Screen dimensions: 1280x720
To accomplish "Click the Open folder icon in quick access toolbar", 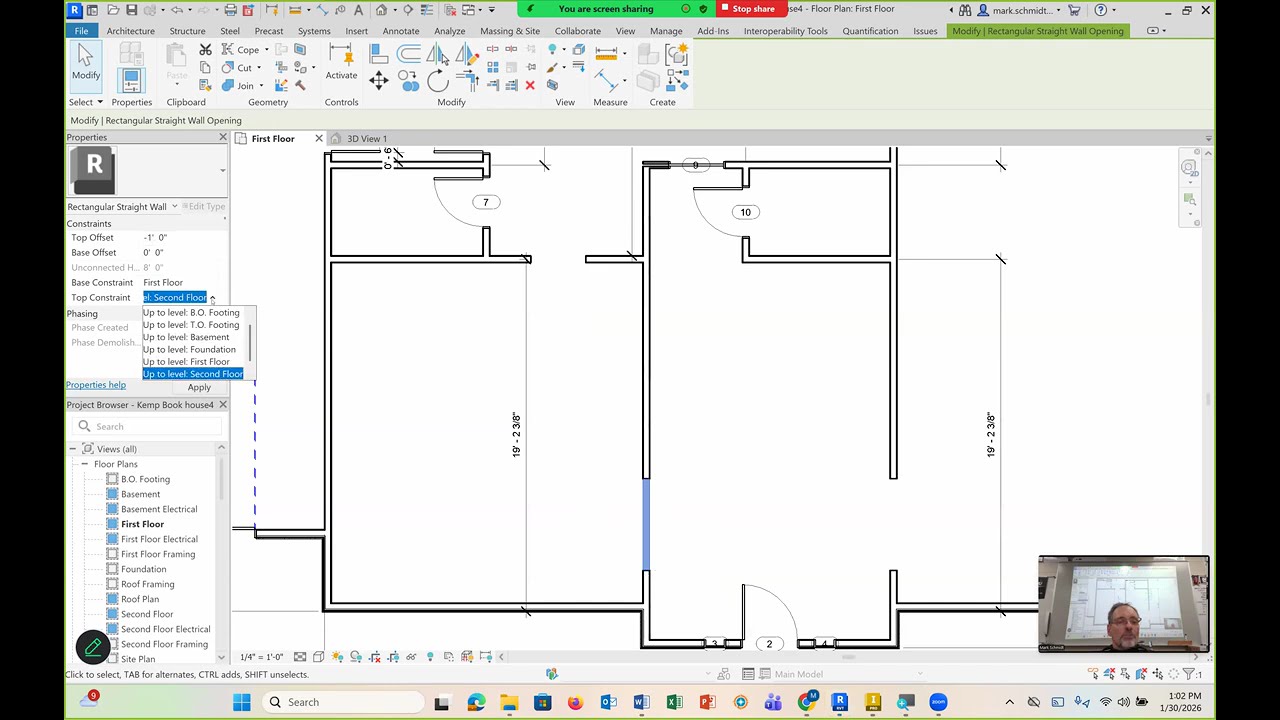I will pyautogui.click(x=115, y=10).
